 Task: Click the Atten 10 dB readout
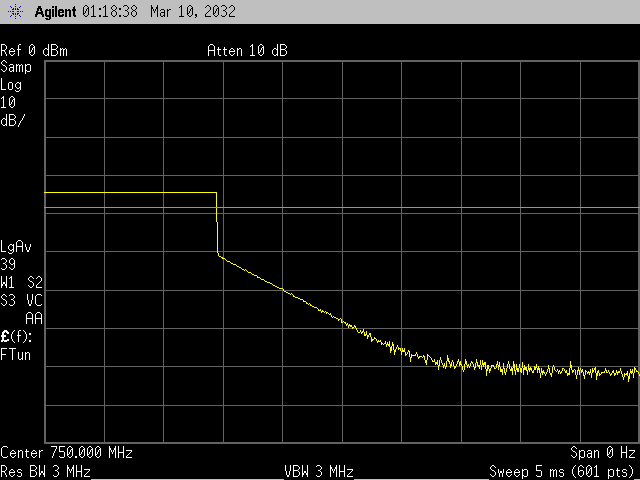click(247, 51)
